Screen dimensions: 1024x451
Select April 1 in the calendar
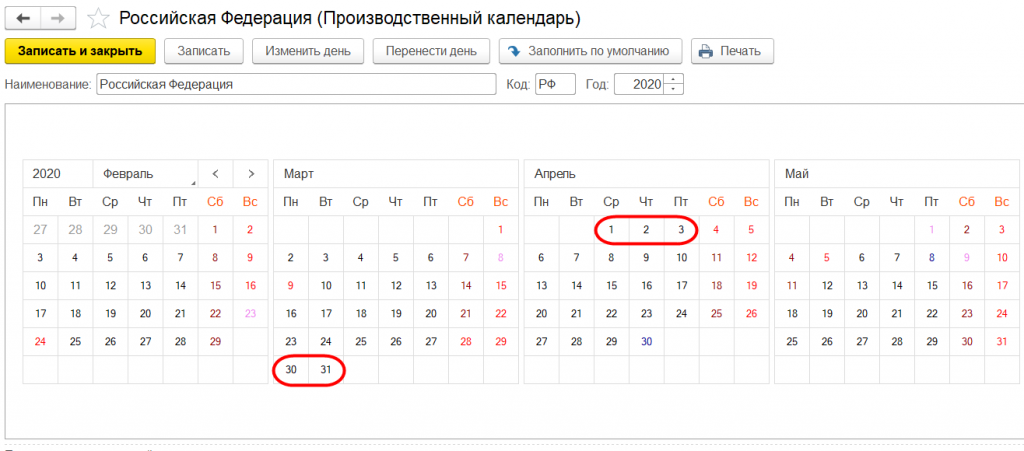(x=611, y=230)
